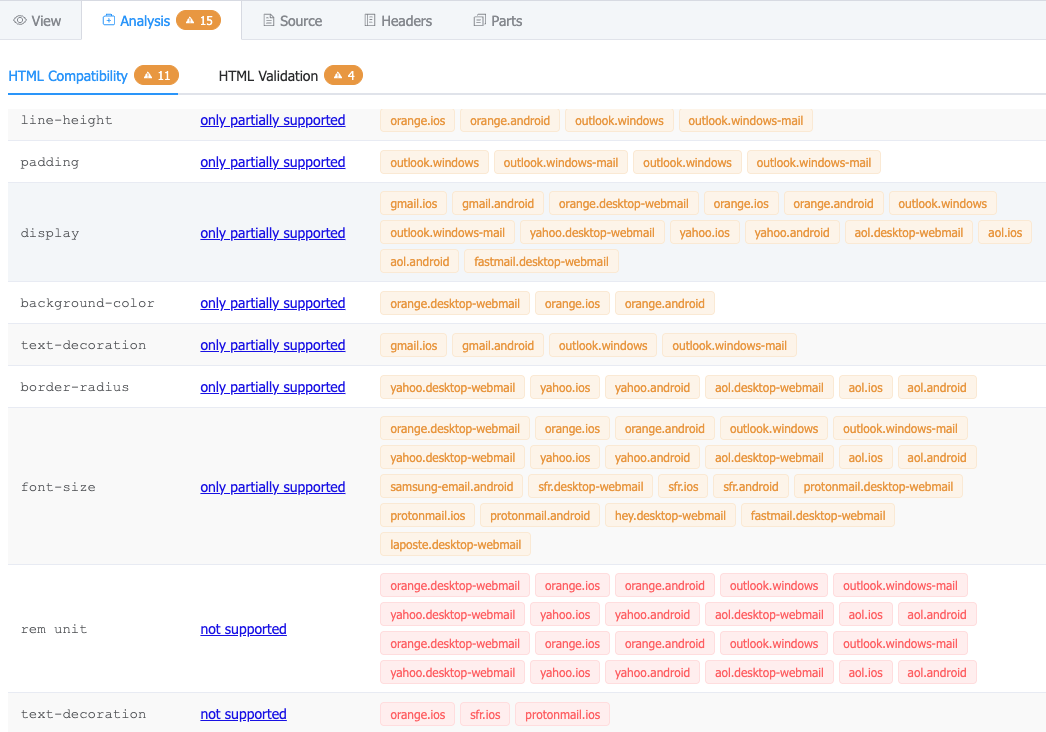This screenshot has width=1046, height=732.
Task: Click aol.desktop-webmail tag in border-radius row
Action: pyautogui.click(x=769, y=388)
